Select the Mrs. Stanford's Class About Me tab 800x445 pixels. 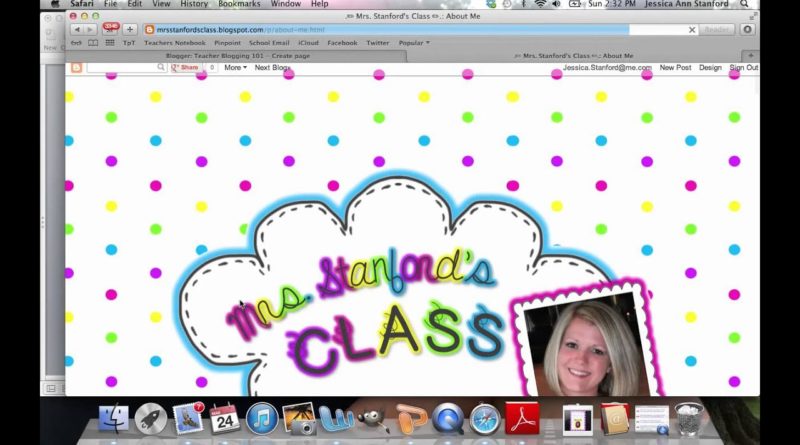click(x=574, y=56)
